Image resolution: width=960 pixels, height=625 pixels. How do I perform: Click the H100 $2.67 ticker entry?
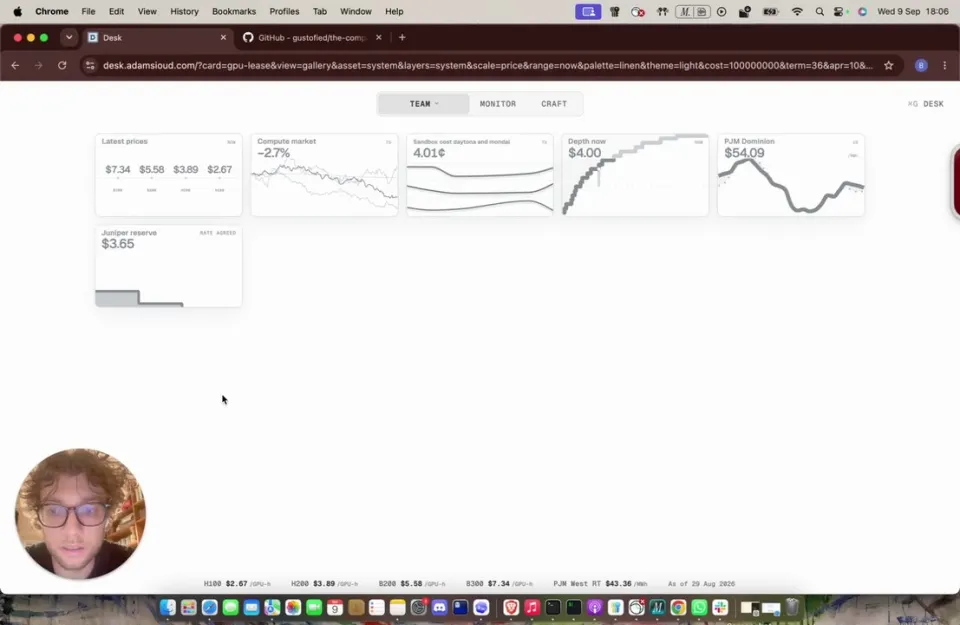[x=237, y=583]
